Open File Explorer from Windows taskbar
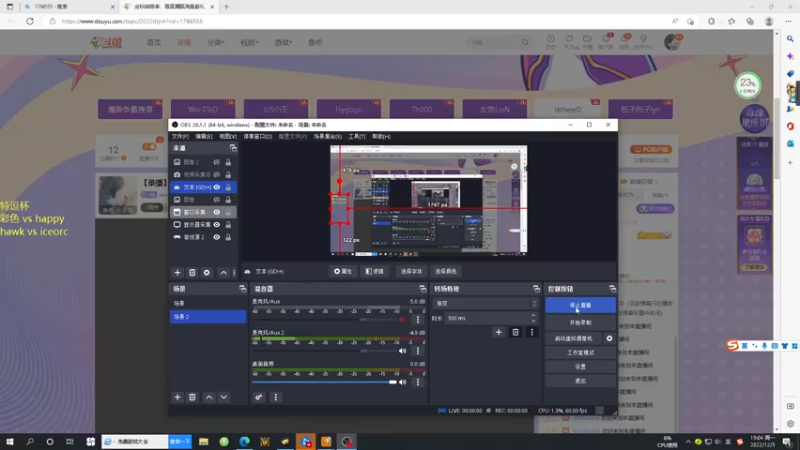This screenshot has width=800, height=450. click(204, 441)
